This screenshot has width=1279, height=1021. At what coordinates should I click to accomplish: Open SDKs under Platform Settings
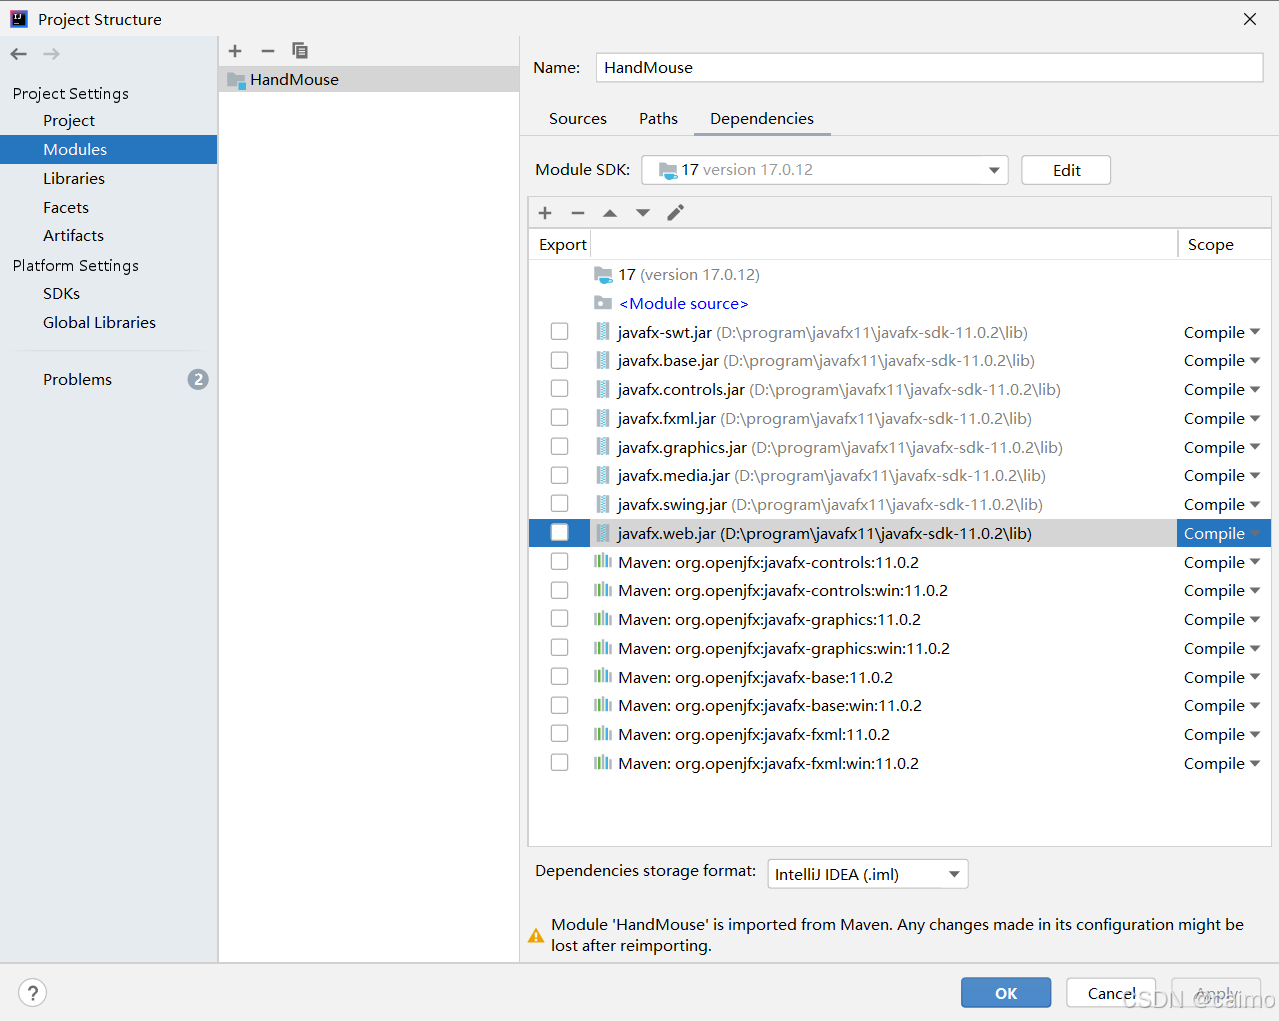pos(61,294)
